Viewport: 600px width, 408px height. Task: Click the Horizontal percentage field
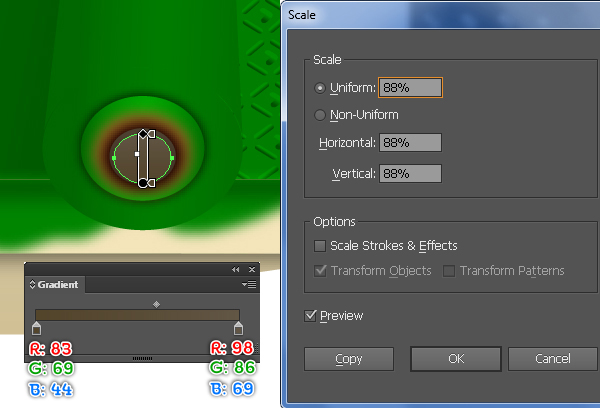point(410,142)
